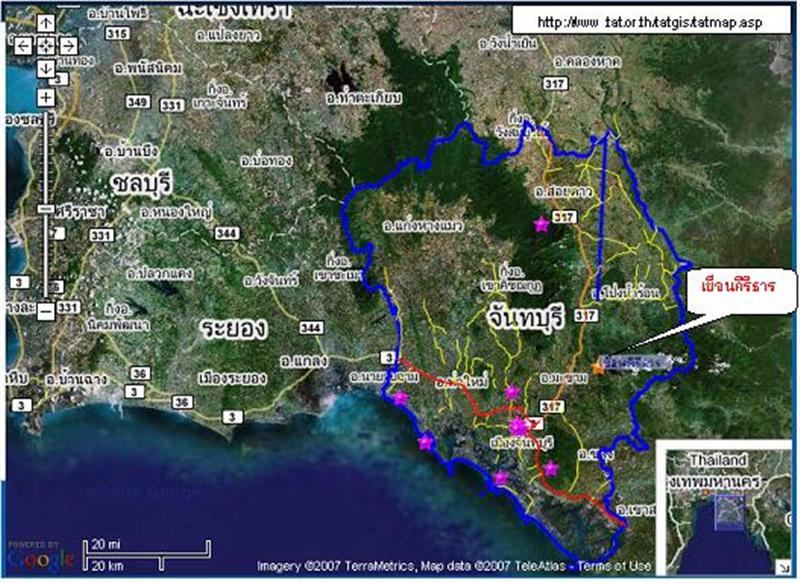Screen dimensions: 800x583
Task: Zoom out using the minus button
Action: (x=46, y=311)
